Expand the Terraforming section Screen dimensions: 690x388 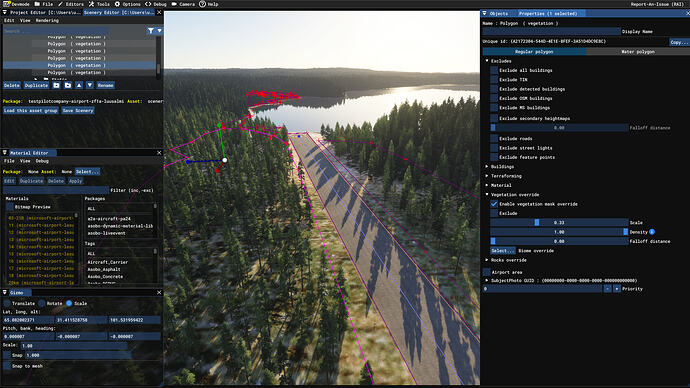487,176
